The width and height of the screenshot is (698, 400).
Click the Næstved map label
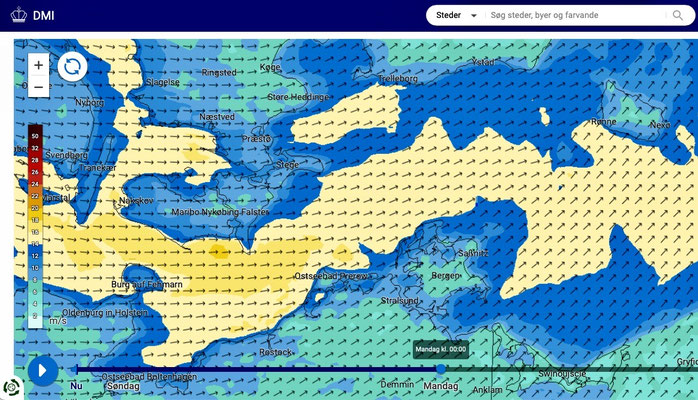217,117
